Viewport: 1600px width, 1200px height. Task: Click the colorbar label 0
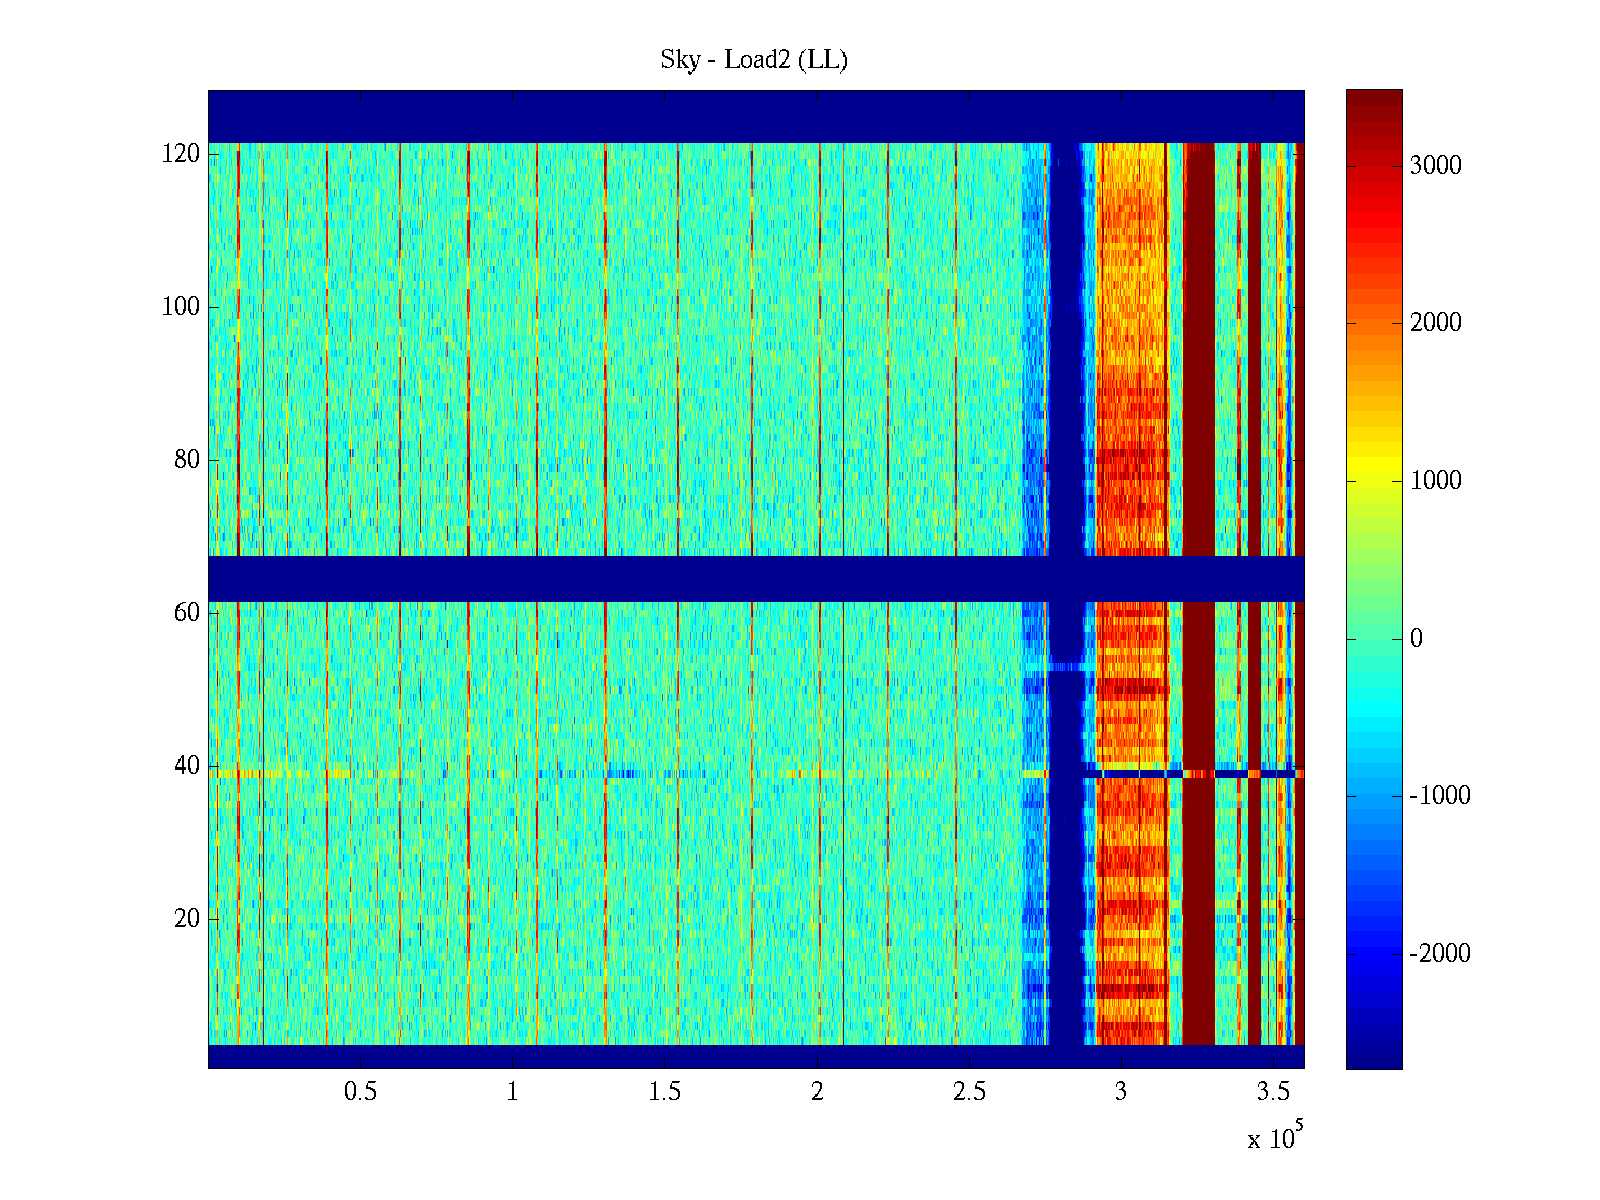tap(1416, 639)
